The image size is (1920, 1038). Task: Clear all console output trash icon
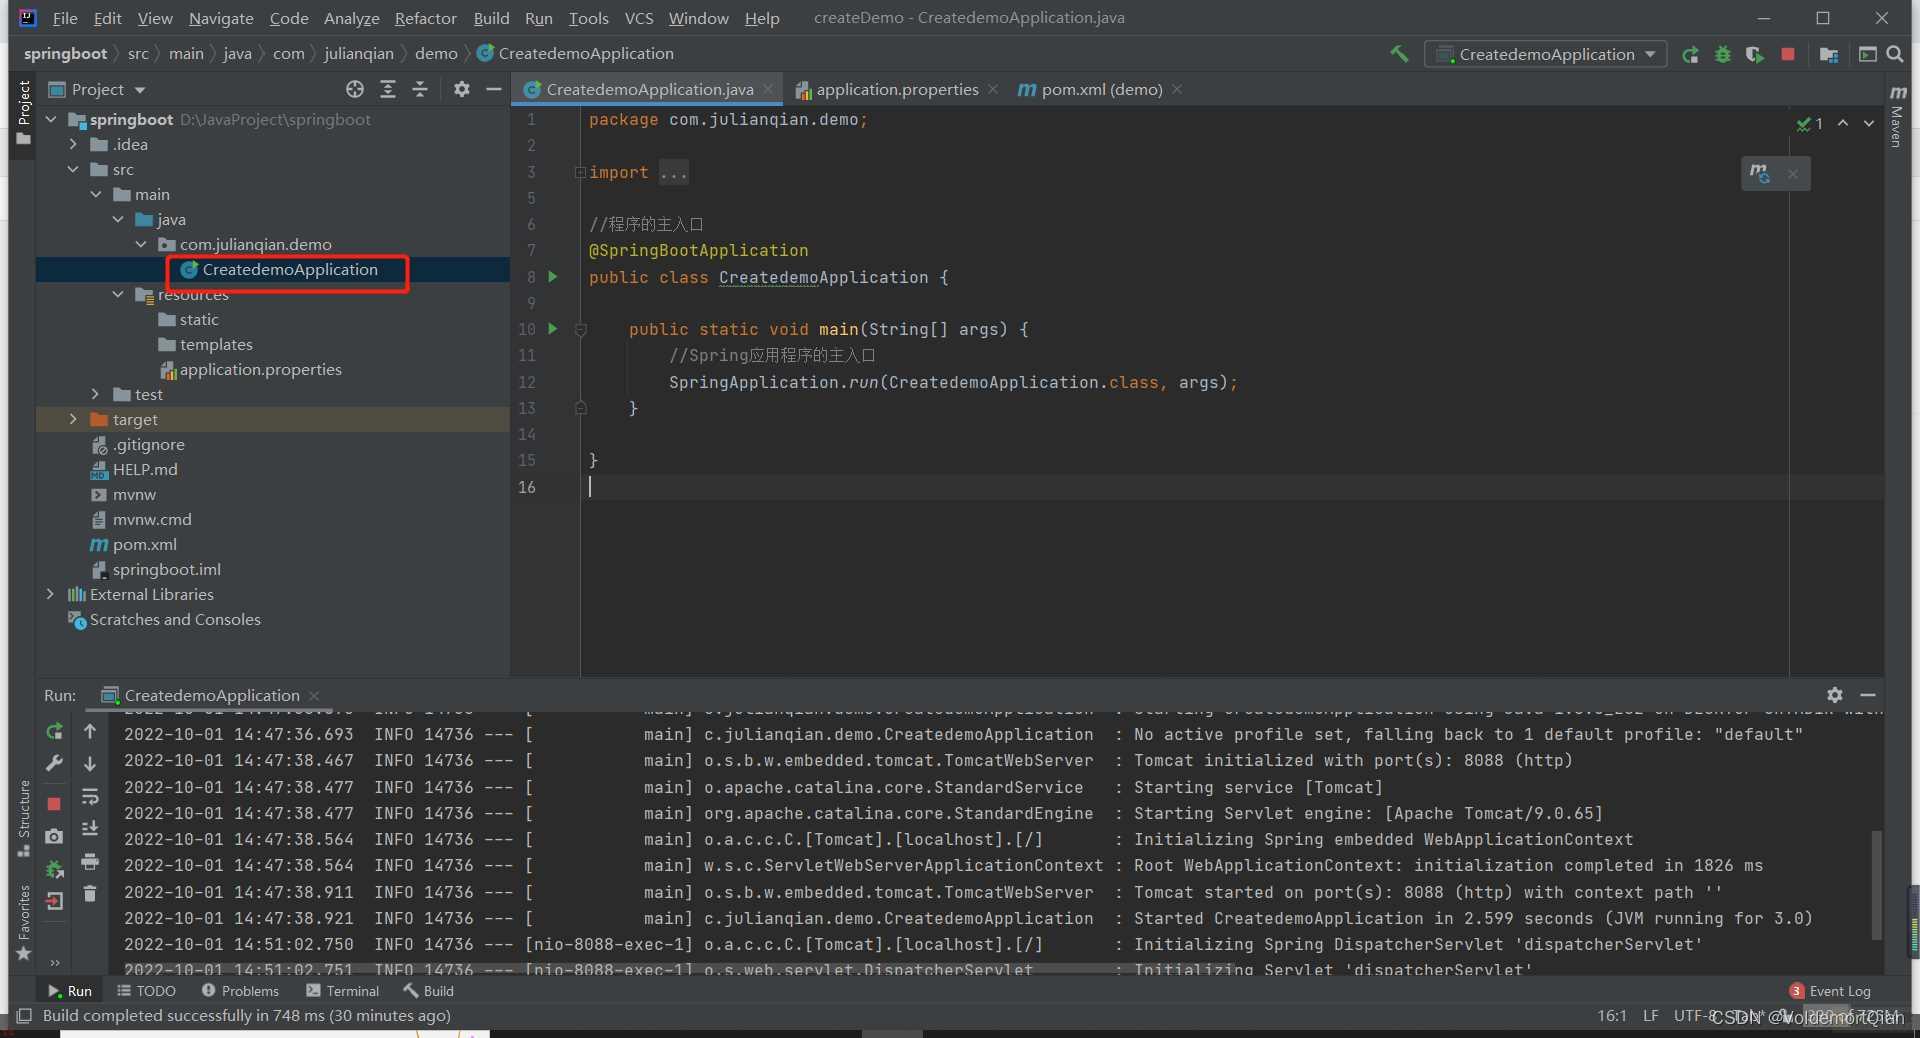[90, 894]
